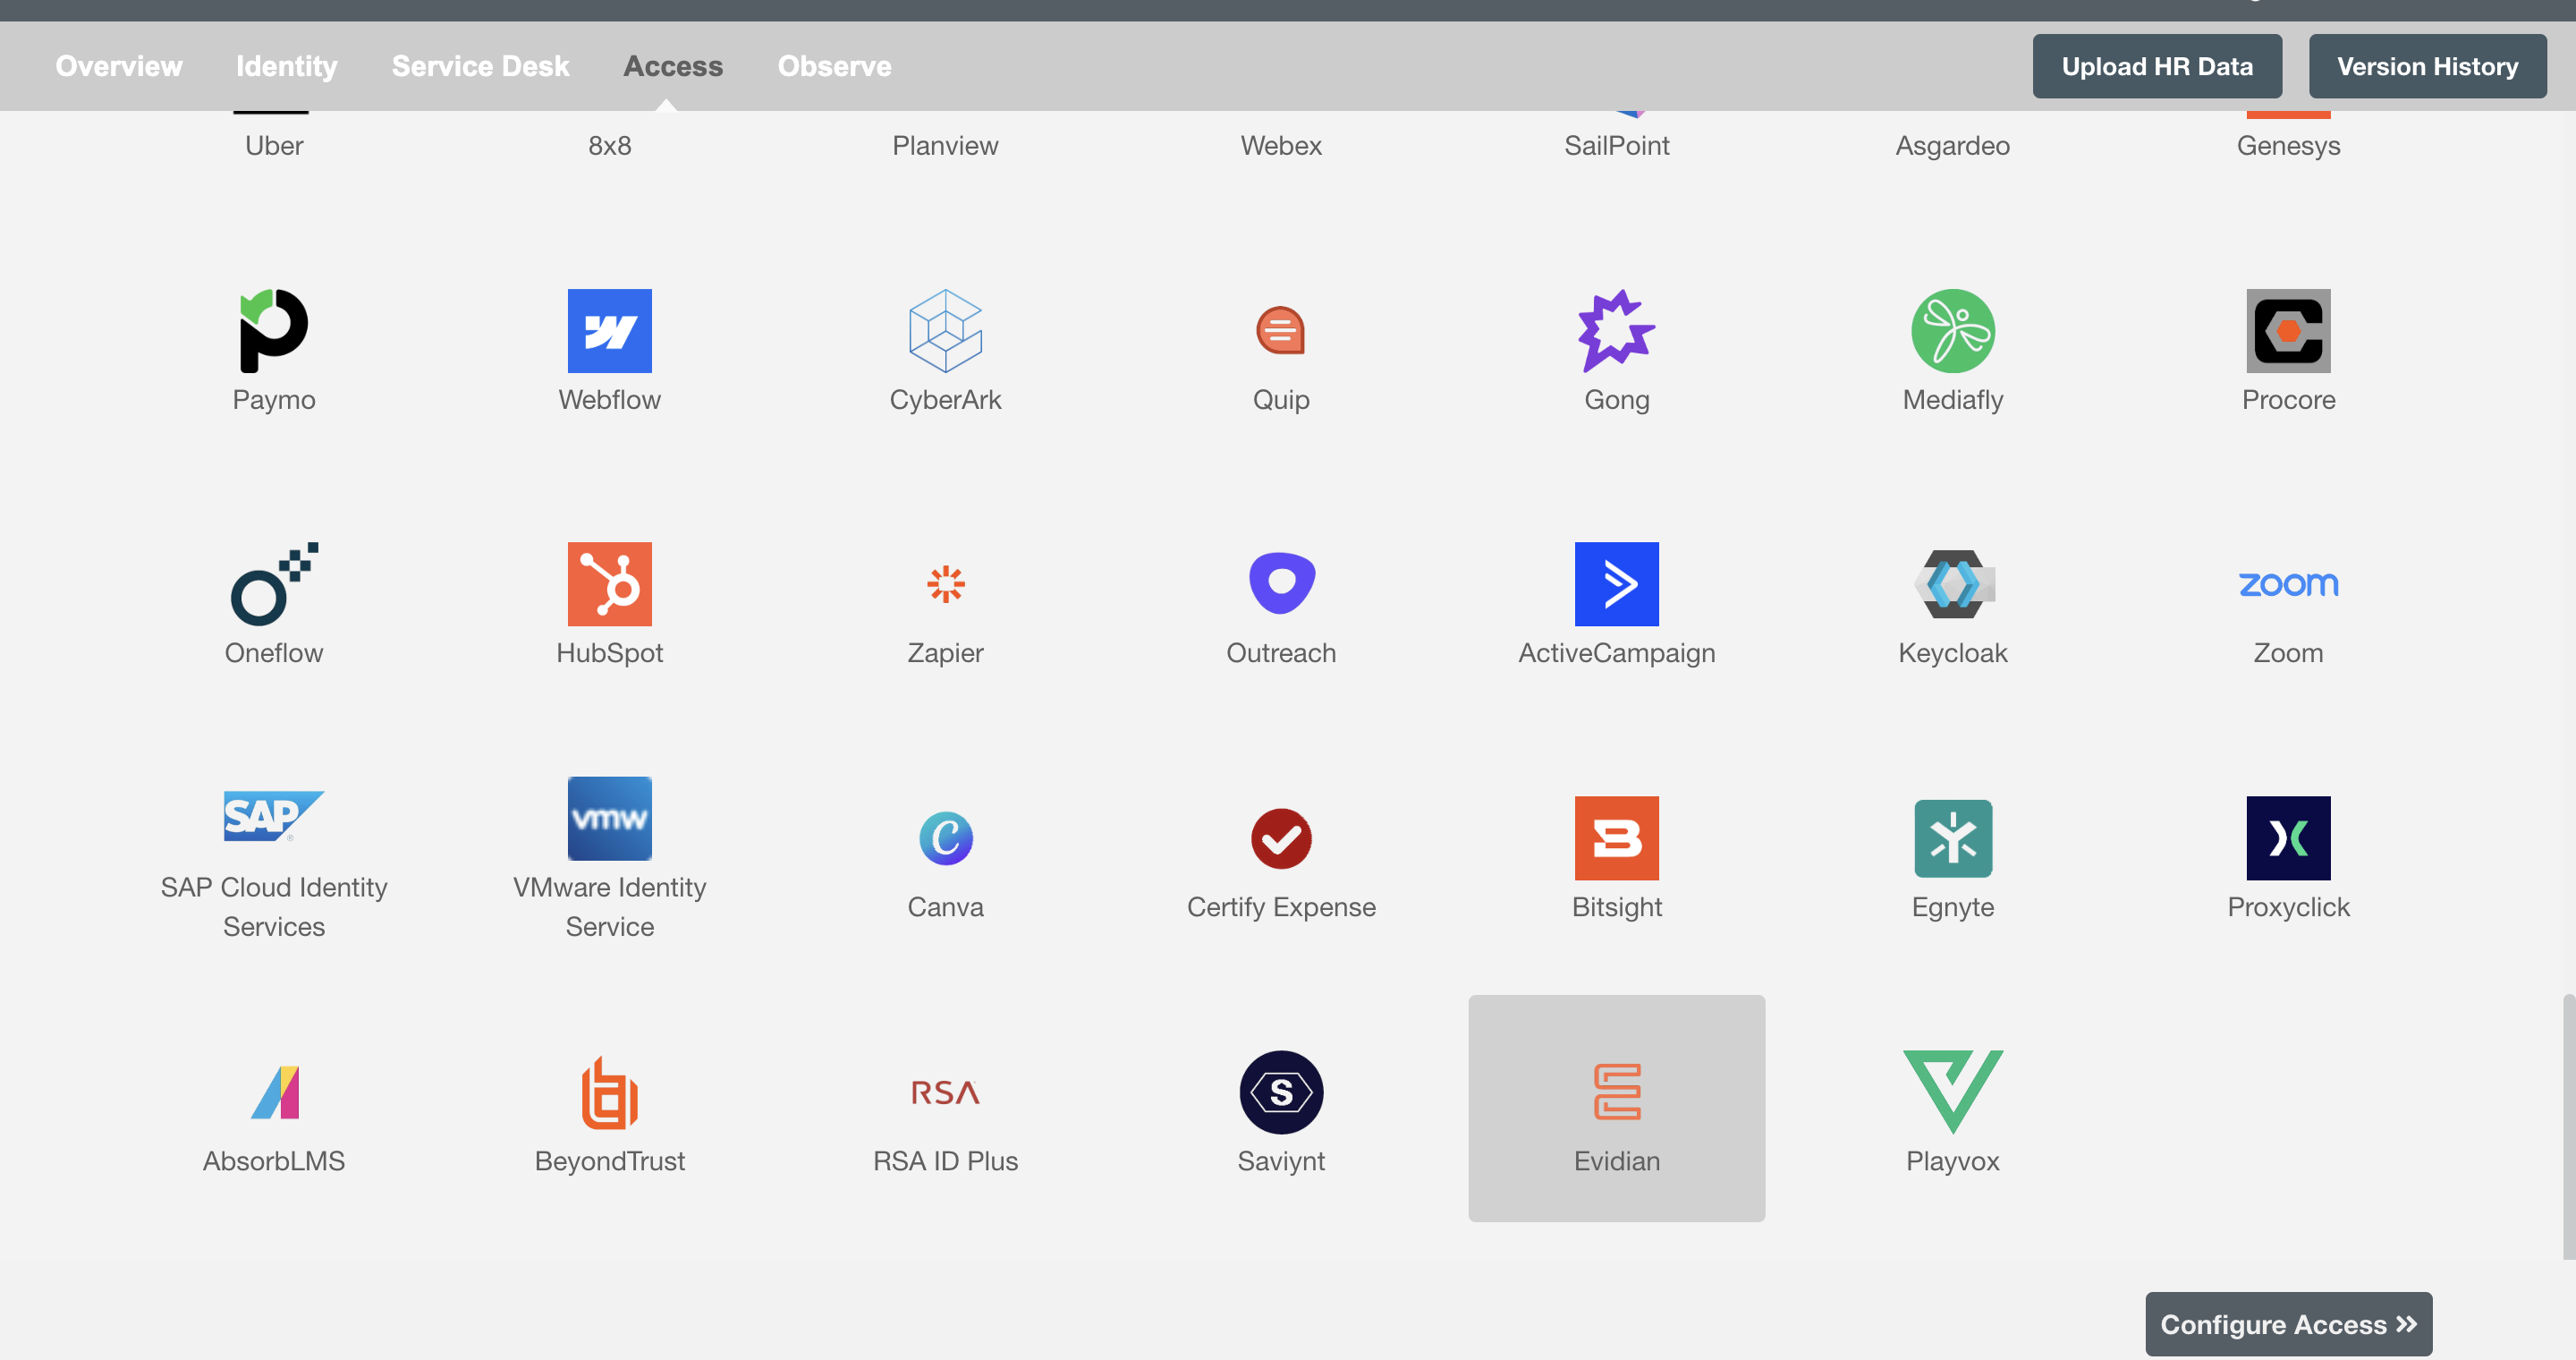Switch to the Identity tab
This screenshot has height=1360, width=2576.
click(x=286, y=64)
